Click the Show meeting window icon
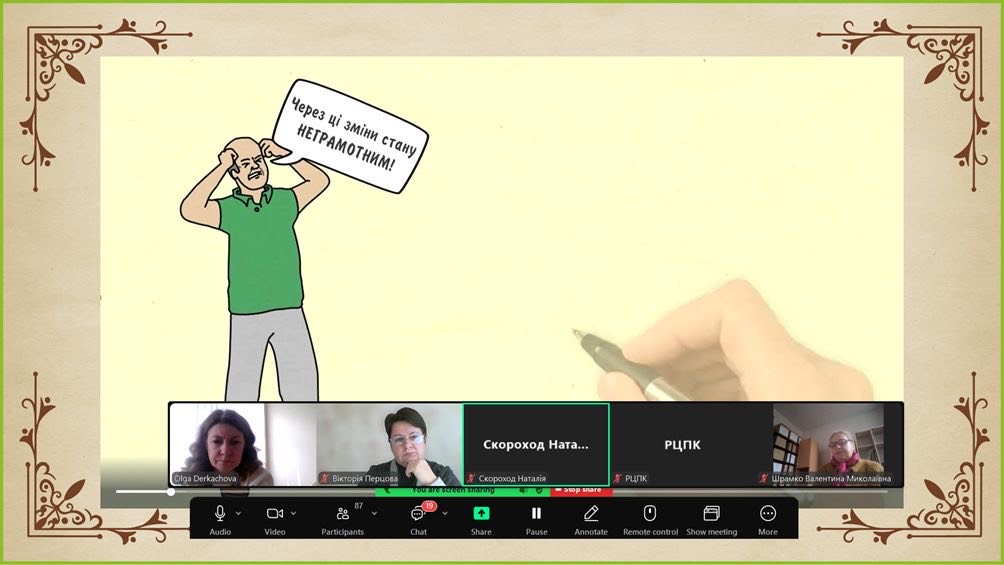This screenshot has height=565, width=1004. pos(711,514)
